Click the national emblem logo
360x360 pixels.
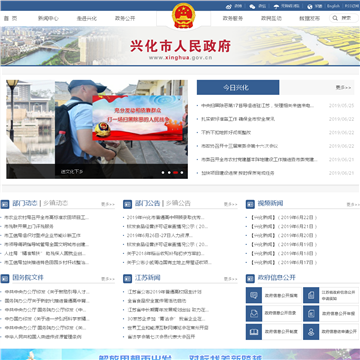[184, 15]
